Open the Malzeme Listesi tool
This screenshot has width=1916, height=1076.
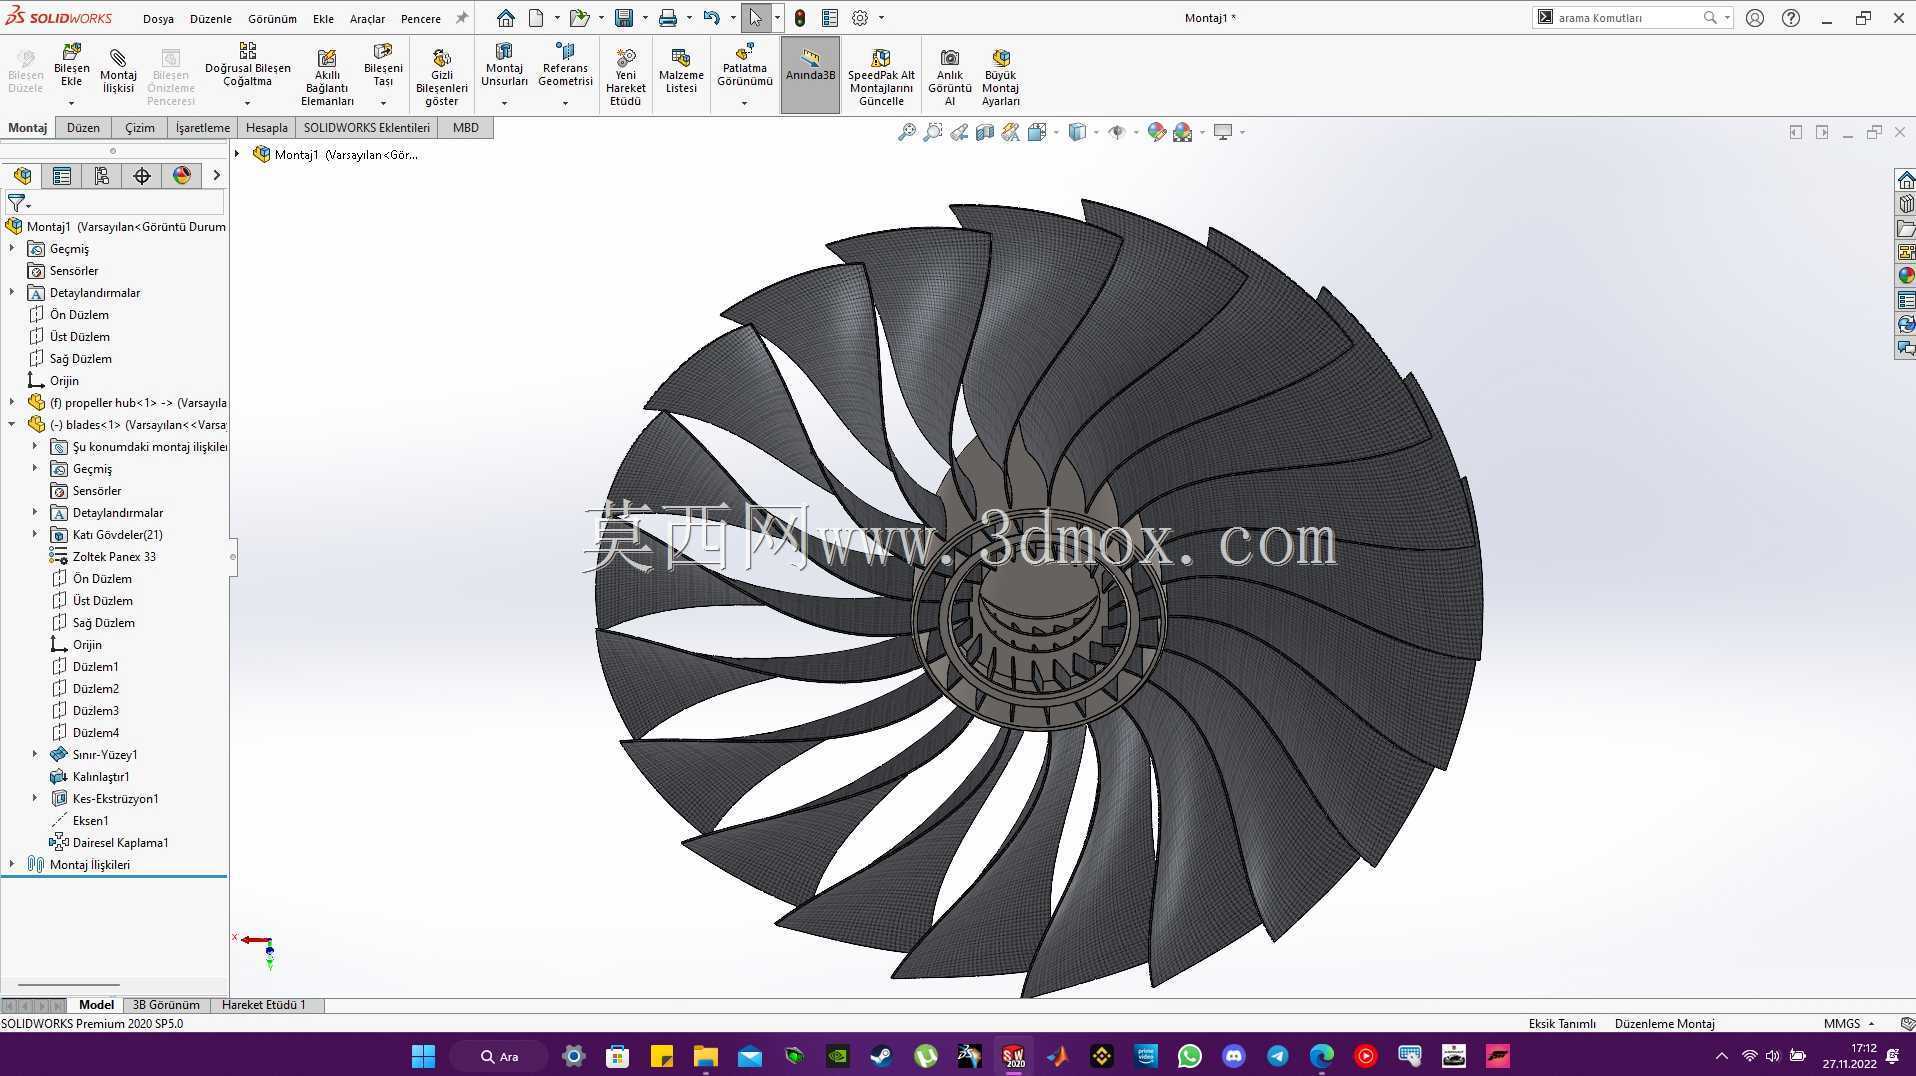click(681, 69)
